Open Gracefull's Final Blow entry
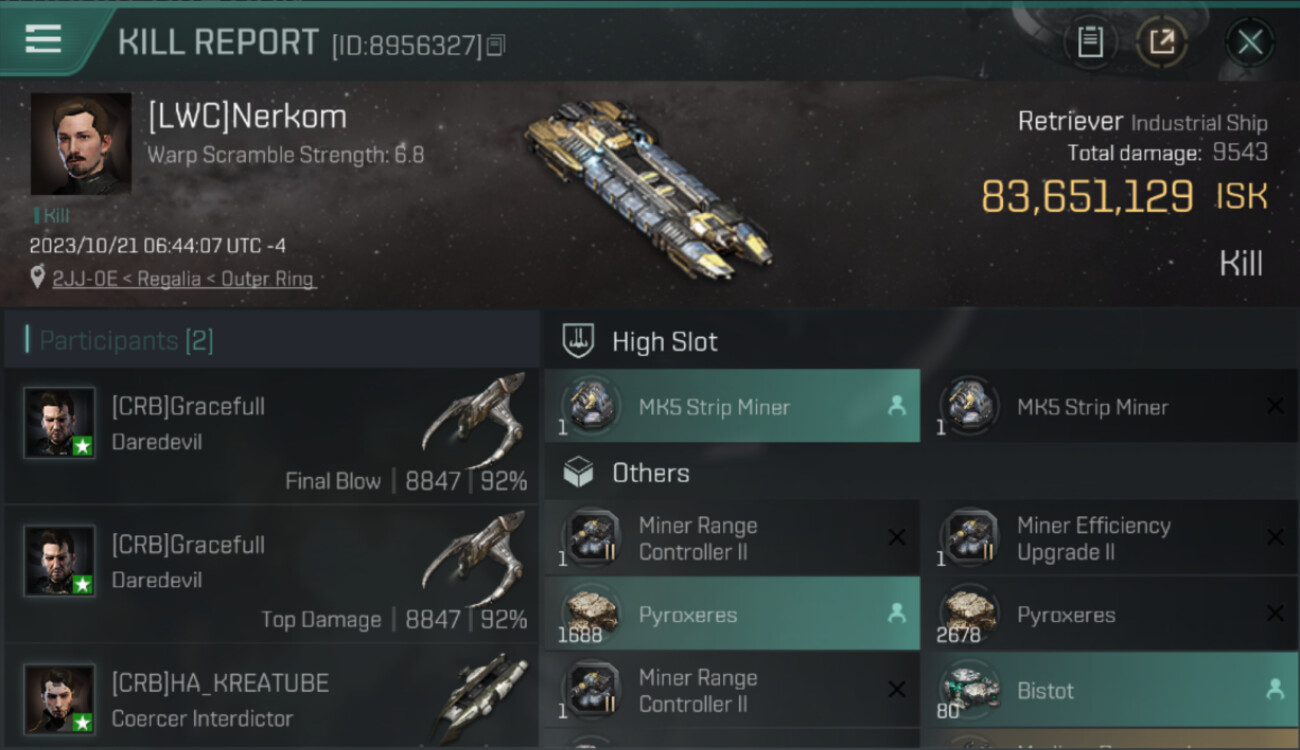Image resolution: width=1300 pixels, height=750 pixels. pos(271,435)
